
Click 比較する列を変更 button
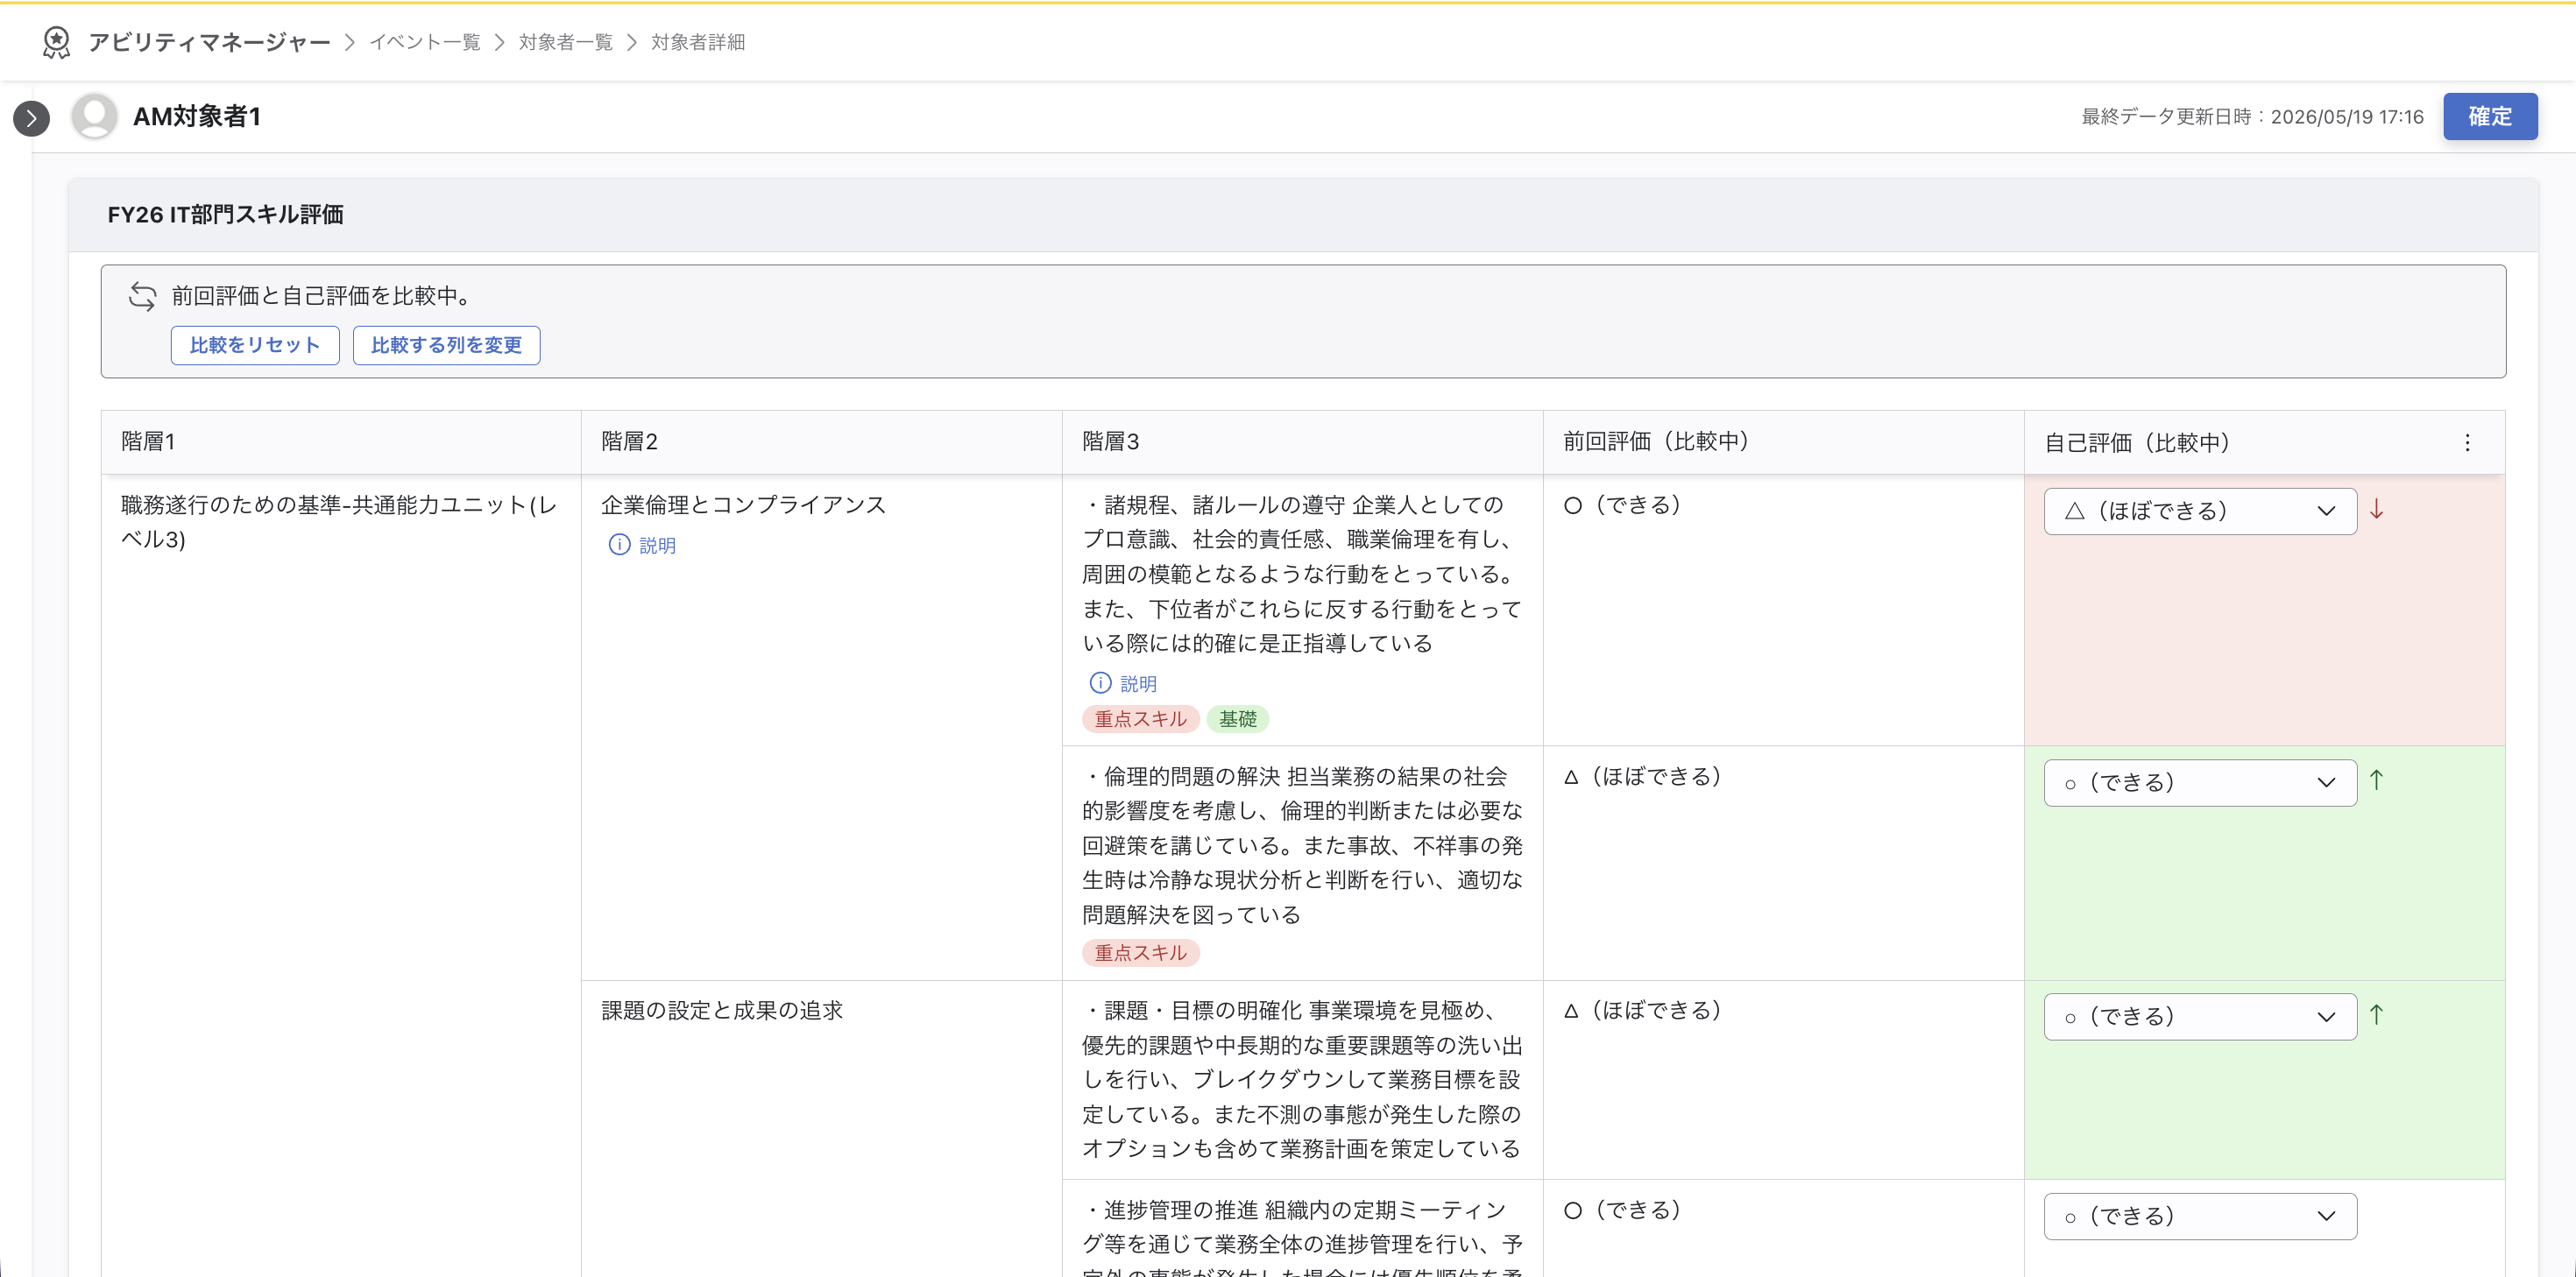(446, 345)
